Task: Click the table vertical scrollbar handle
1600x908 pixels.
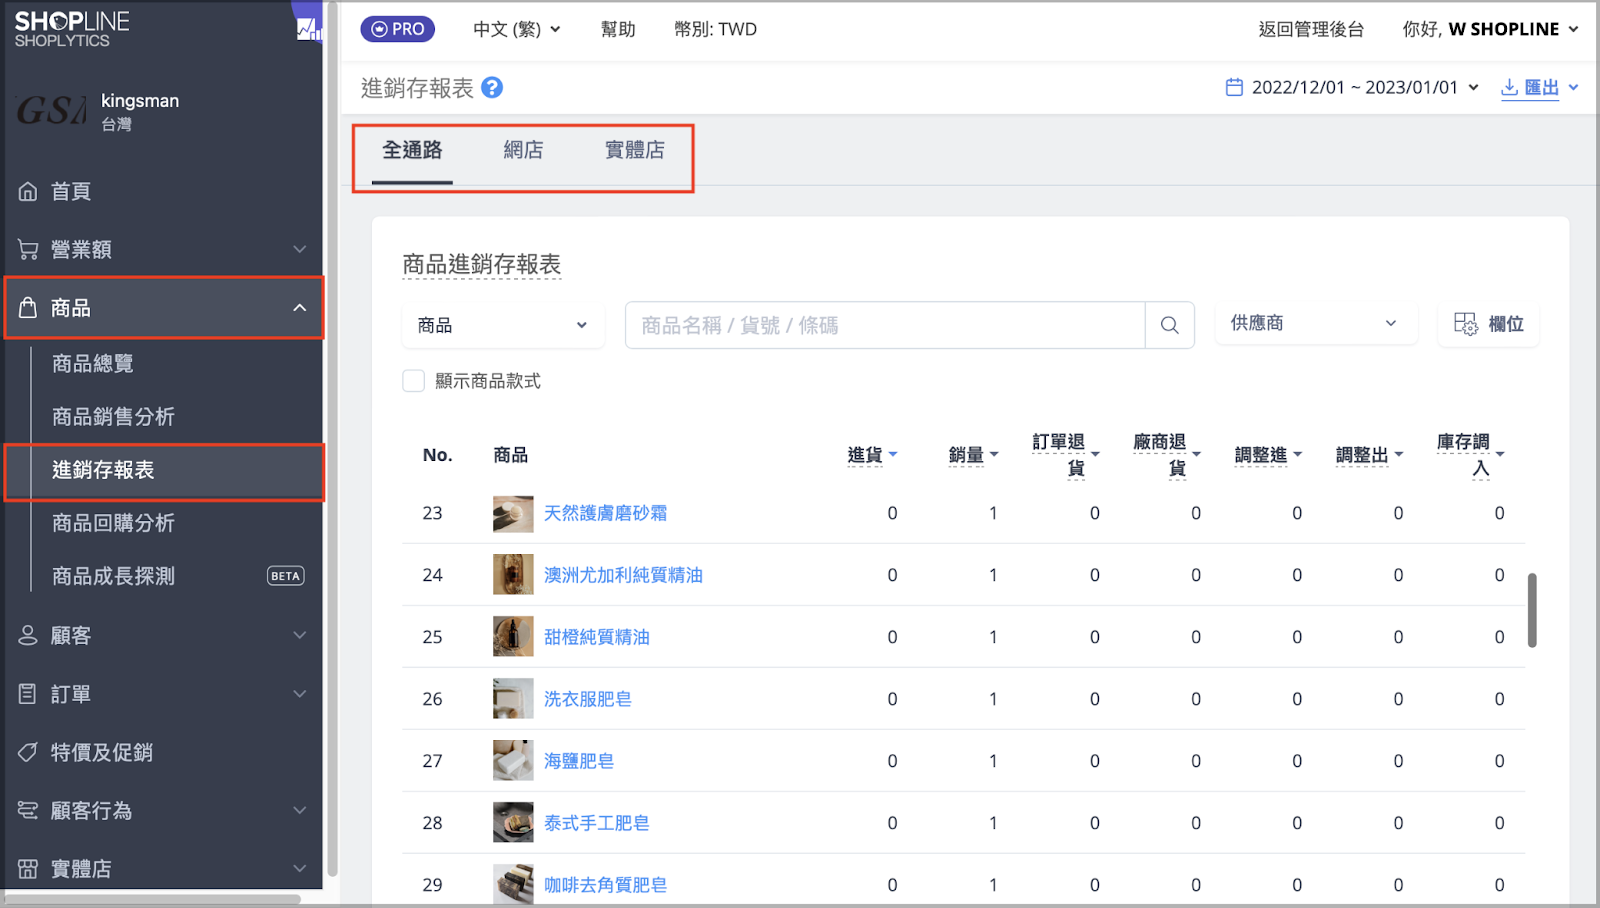Action: click(1531, 610)
